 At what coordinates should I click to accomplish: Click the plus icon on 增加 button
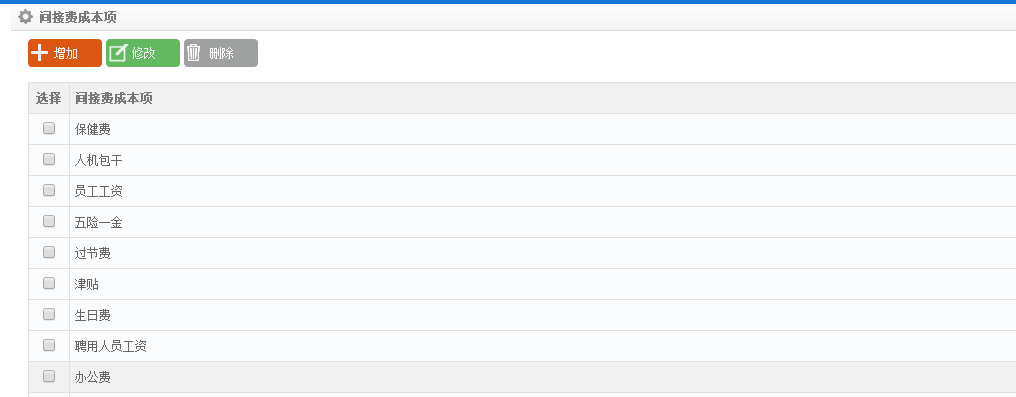[x=40, y=52]
